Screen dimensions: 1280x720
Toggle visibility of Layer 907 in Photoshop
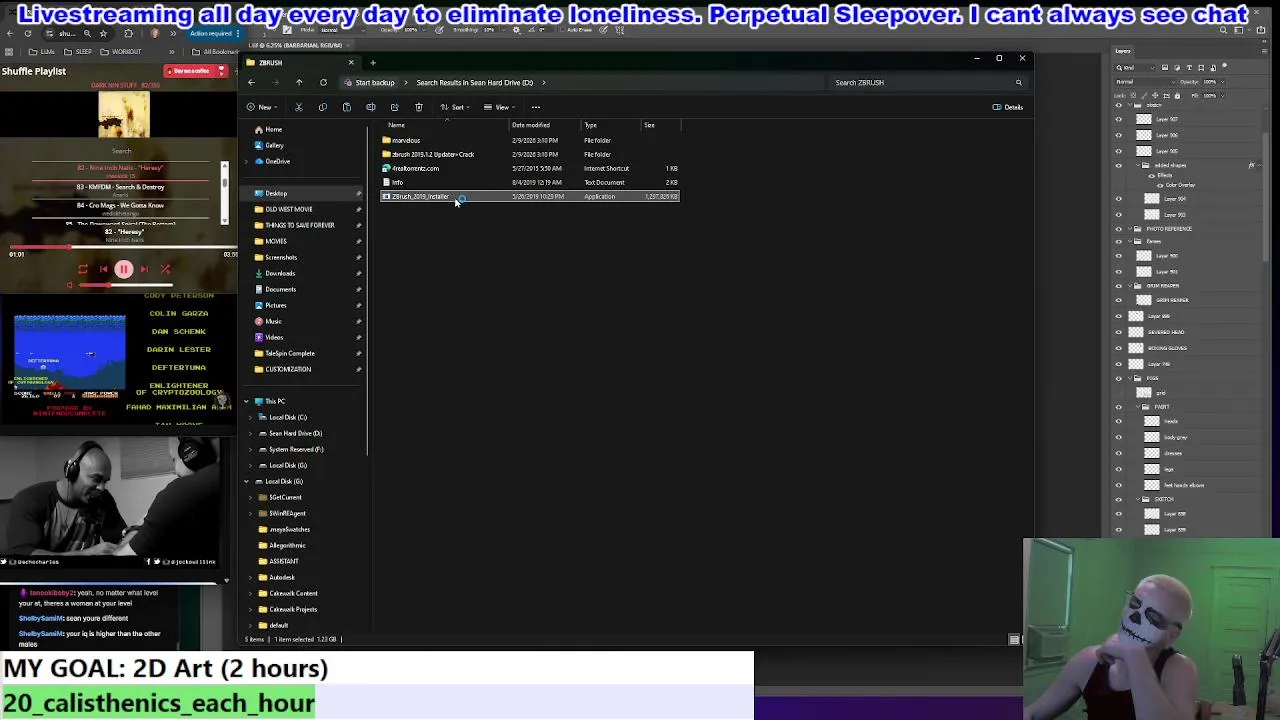coord(1119,119)
